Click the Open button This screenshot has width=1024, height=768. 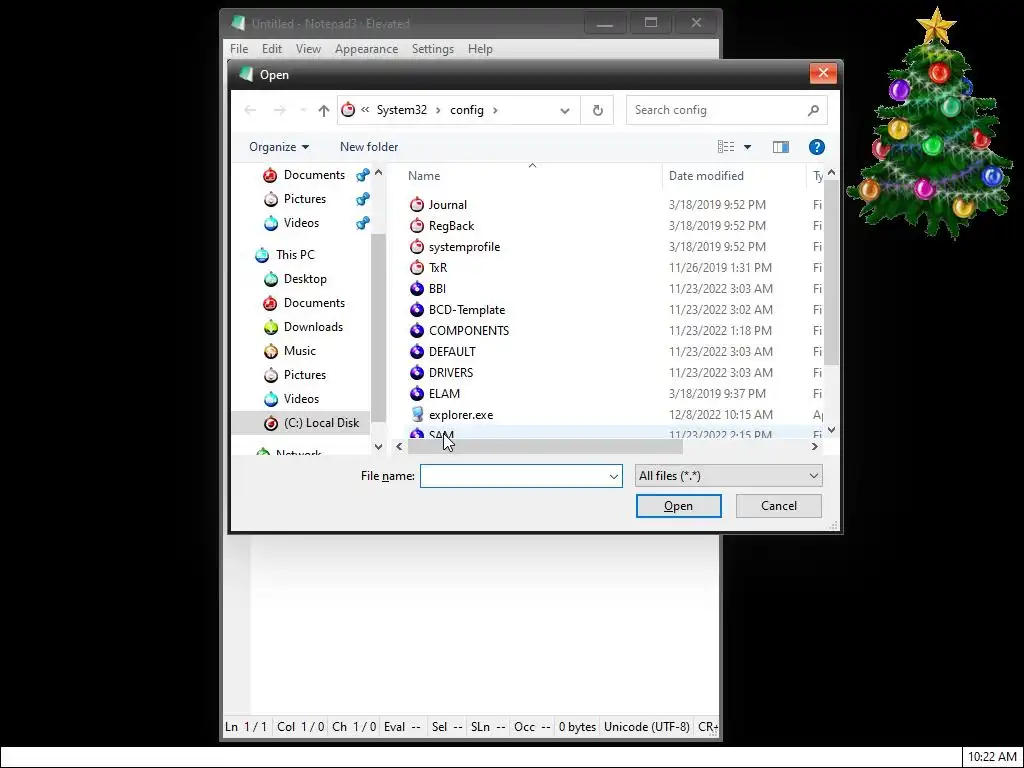coord(679,505)
